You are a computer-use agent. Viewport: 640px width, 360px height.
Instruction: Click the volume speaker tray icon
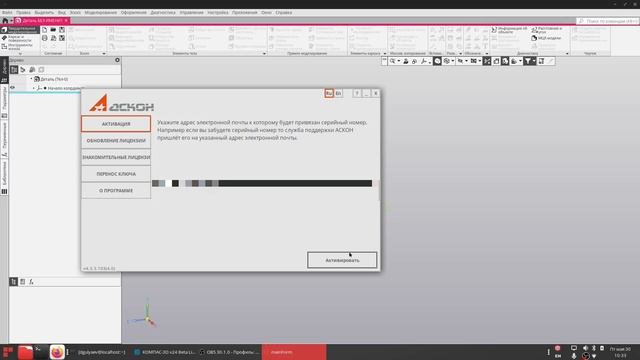585,348
